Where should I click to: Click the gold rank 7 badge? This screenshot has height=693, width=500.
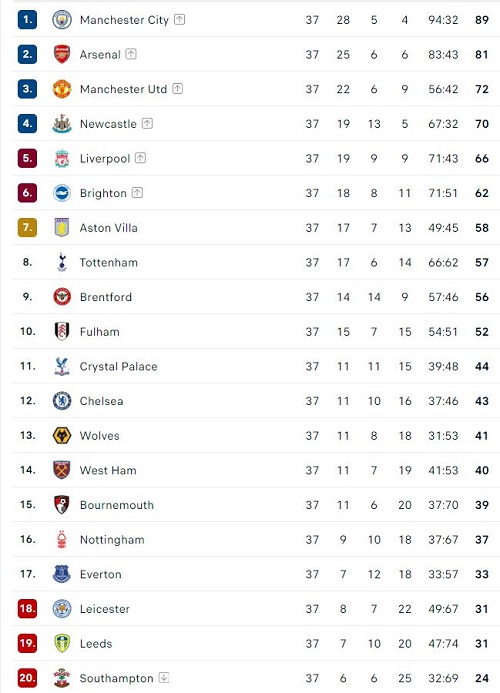tap(27, 228)
